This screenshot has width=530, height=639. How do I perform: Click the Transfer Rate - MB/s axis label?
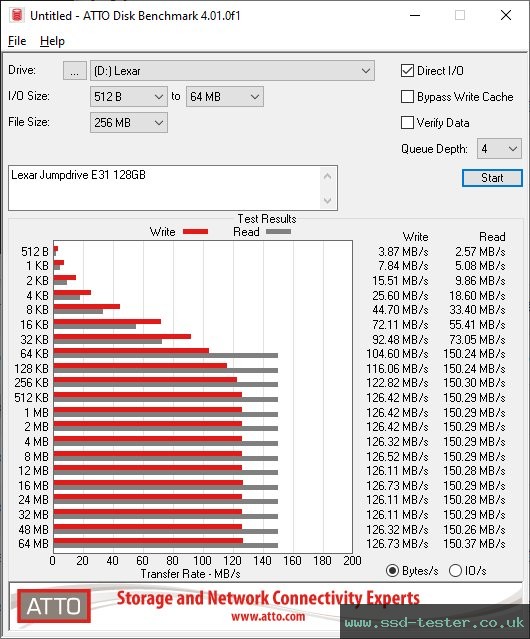pos(190,574)
